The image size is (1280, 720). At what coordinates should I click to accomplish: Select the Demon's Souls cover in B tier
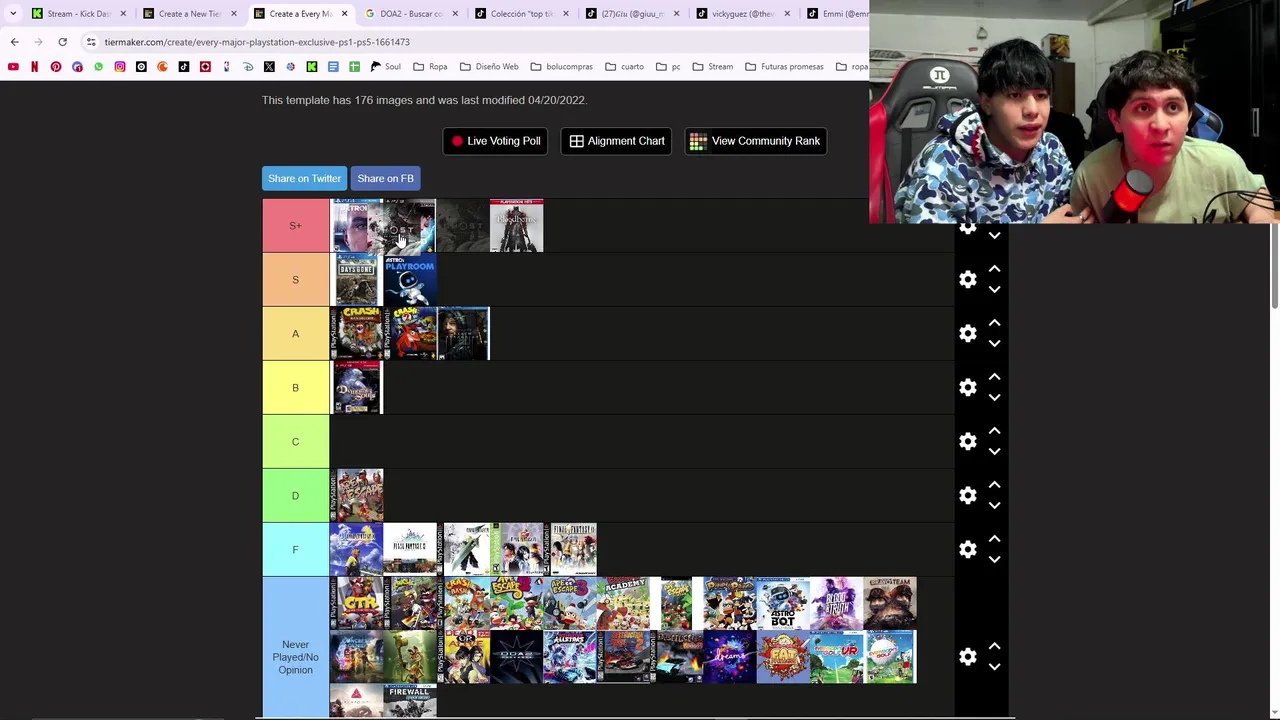tap(356, 388)
